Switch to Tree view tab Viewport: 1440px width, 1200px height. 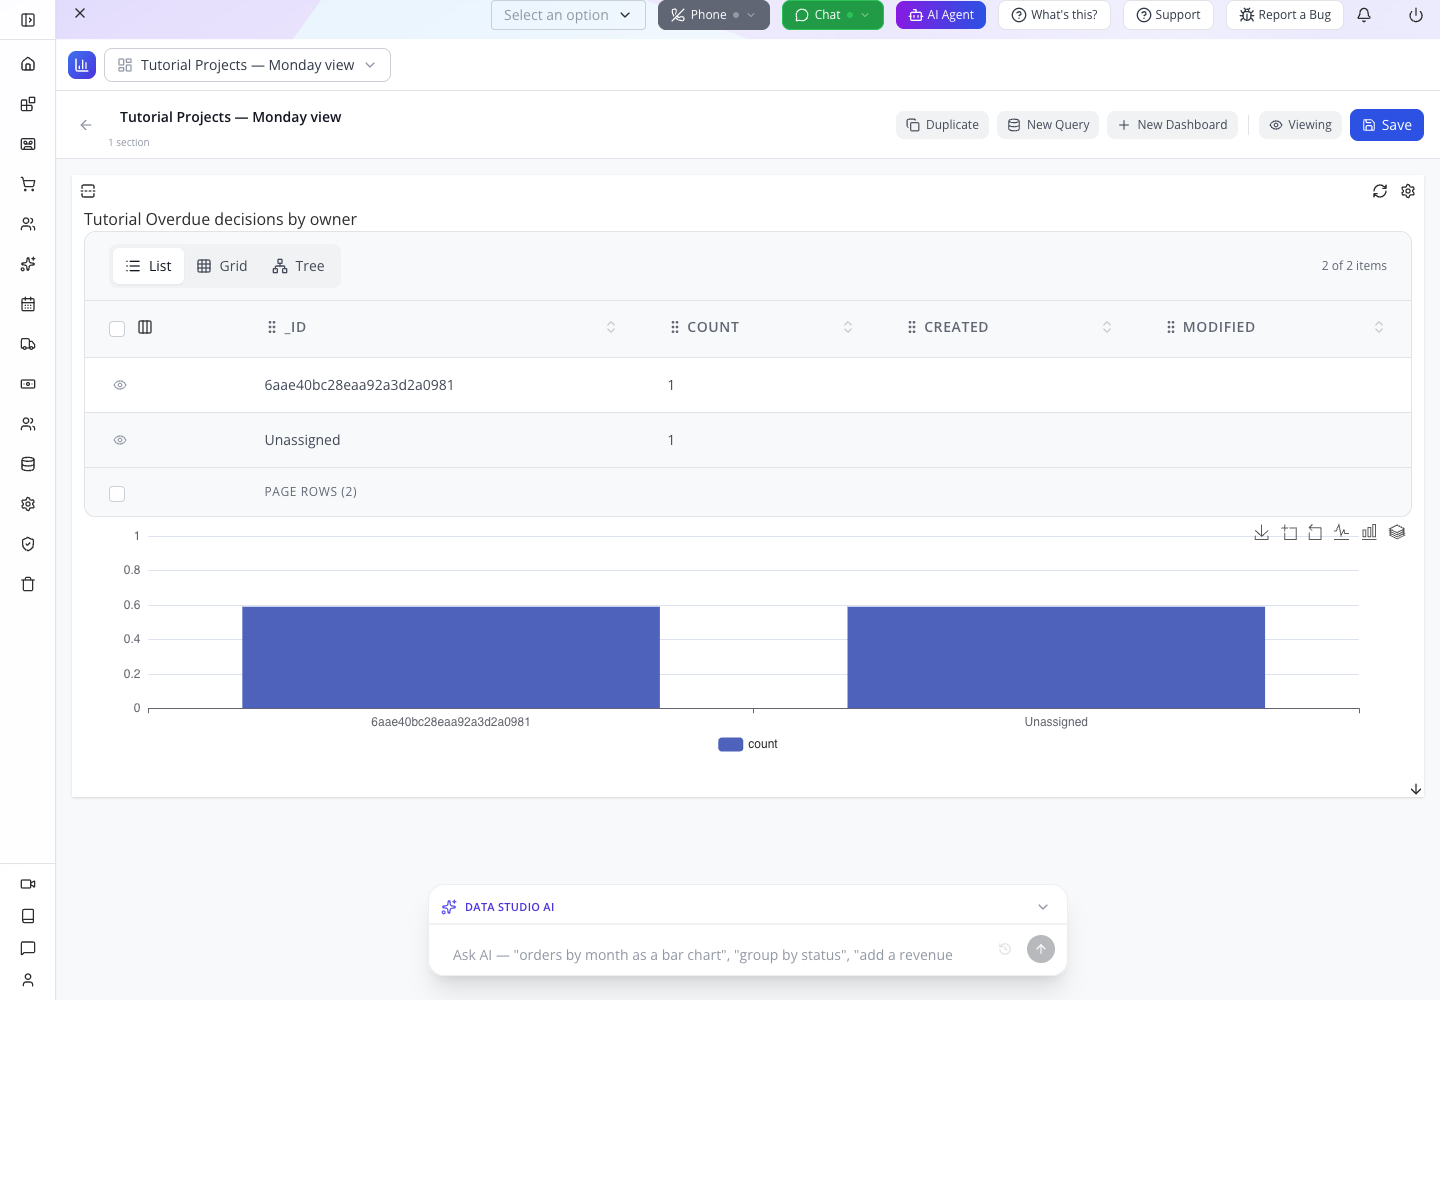[x=298, y=266]
